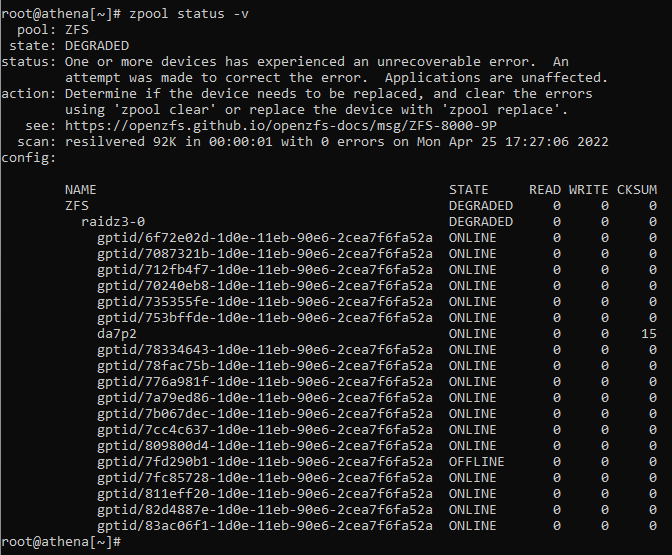
Task: Click the CKSUM column header
Action: click(x=636, y=190)
